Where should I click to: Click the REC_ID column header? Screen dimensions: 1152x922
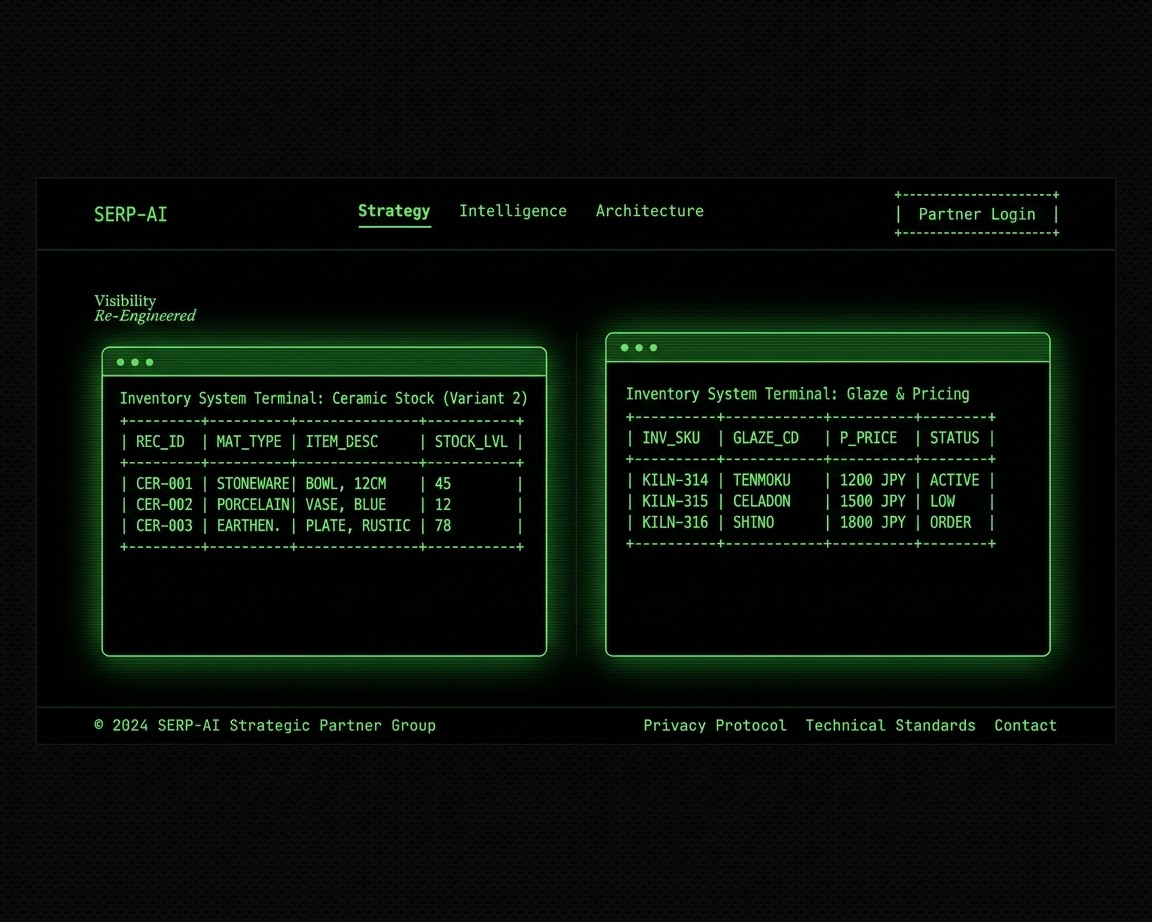[x=160, y=442]
